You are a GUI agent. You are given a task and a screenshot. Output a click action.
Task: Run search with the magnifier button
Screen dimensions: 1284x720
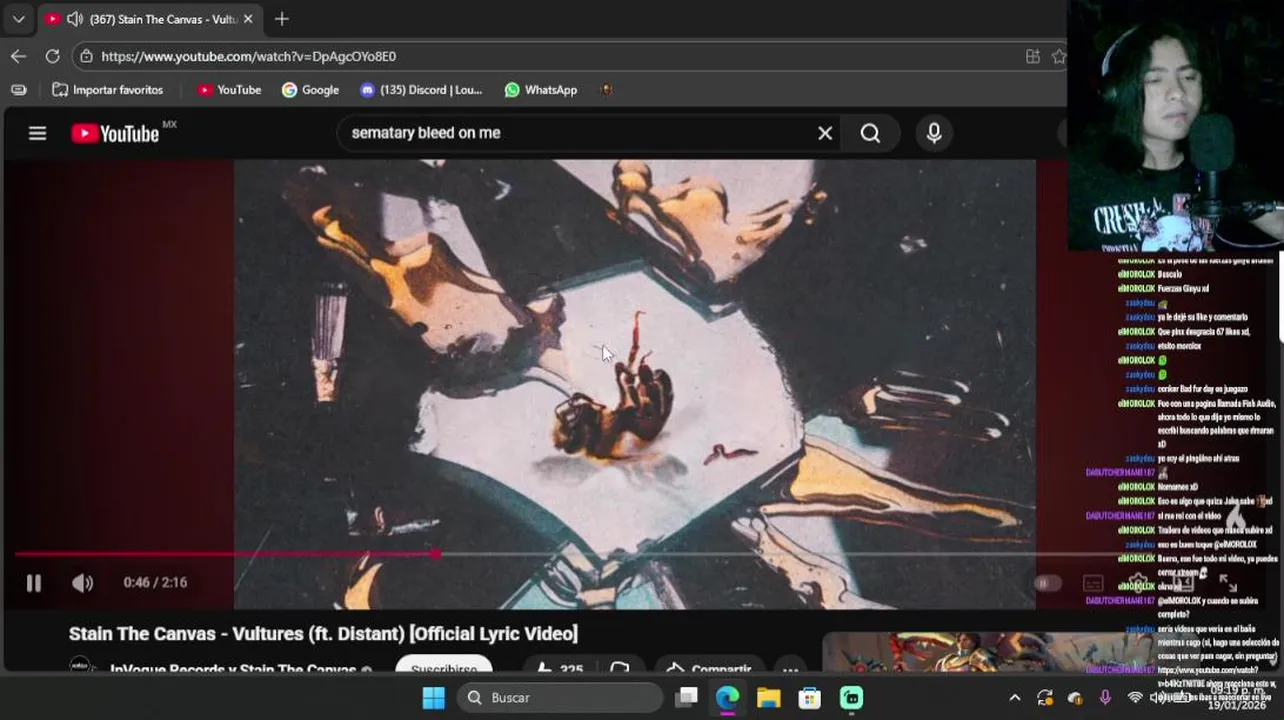pyautogui.click(x=870, y=133)
